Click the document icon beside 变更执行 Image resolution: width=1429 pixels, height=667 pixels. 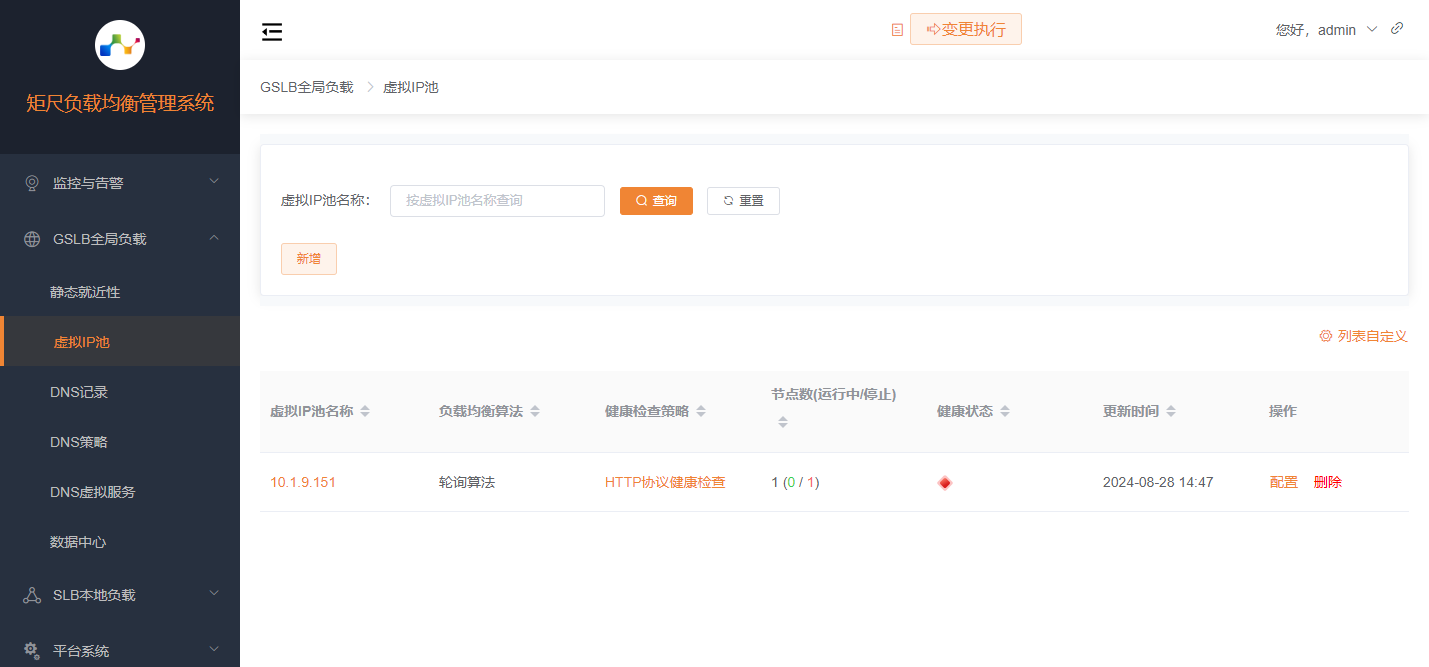coord(897,30)
